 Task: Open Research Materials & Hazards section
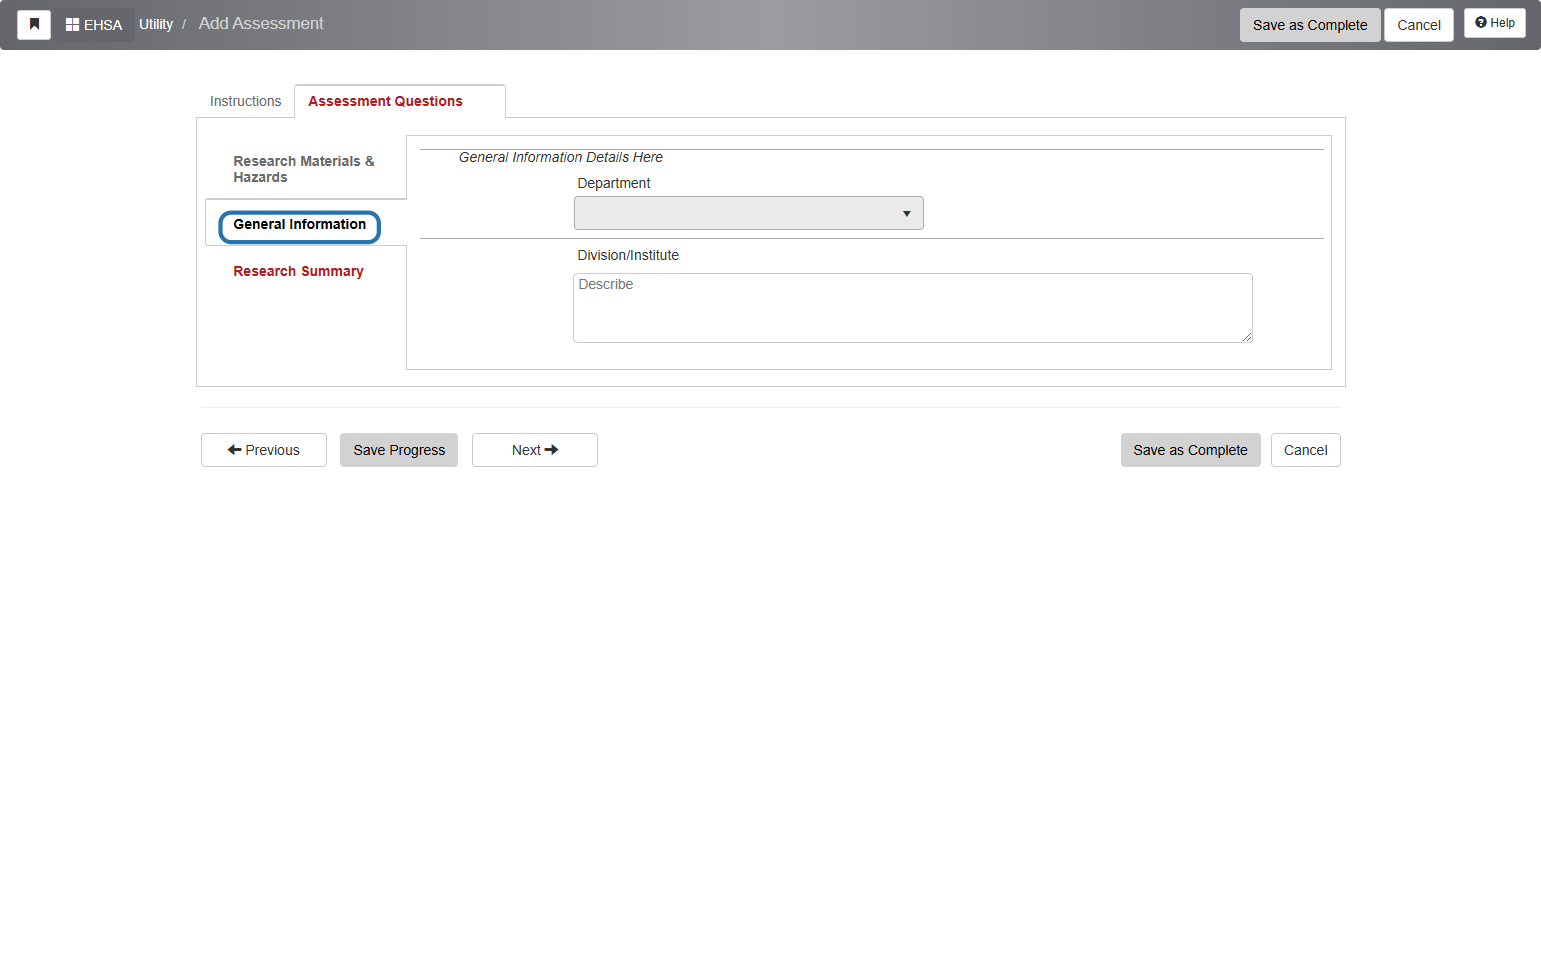pyautogui.click(x=304, y=169)
